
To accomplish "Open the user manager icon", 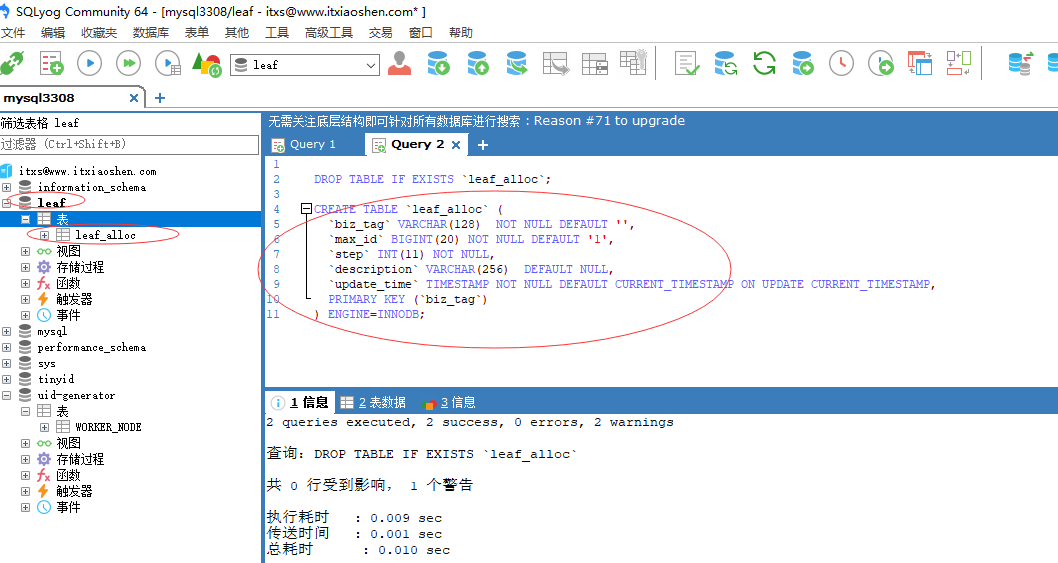I will click(399, 63).
